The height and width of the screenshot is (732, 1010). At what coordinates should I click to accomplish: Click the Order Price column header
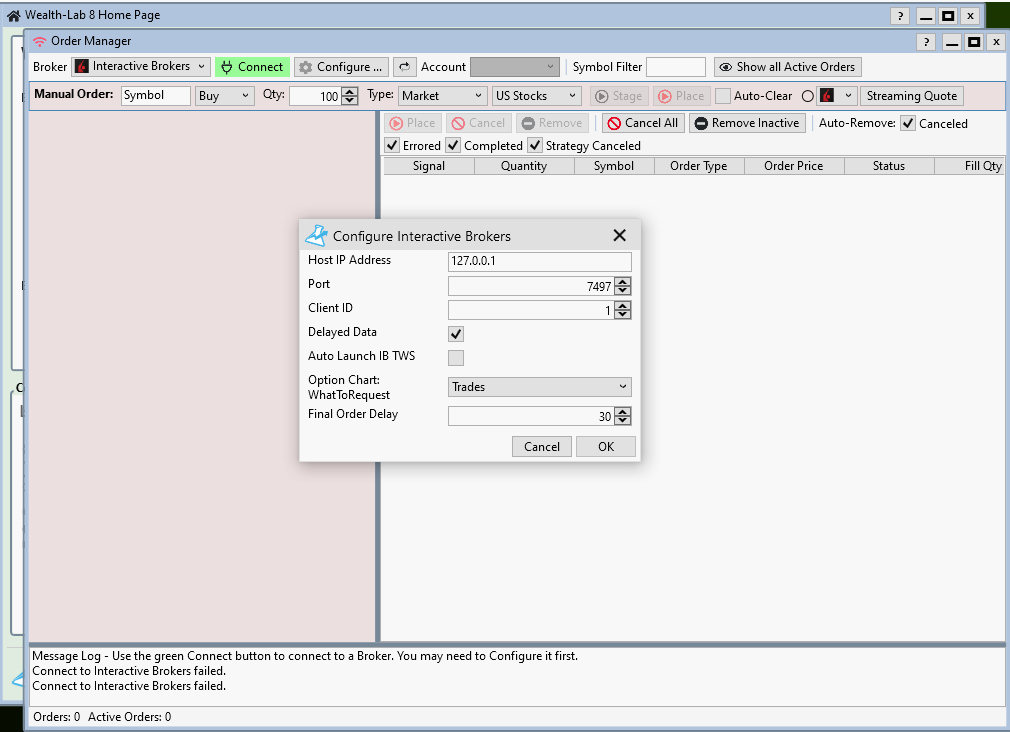793,166
